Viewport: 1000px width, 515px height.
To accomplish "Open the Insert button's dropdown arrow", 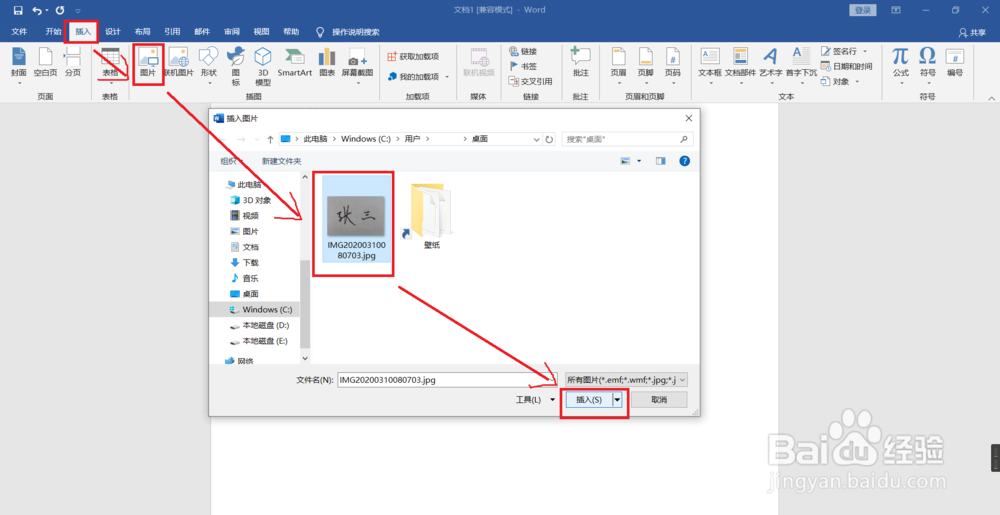I will pos(617,400).
